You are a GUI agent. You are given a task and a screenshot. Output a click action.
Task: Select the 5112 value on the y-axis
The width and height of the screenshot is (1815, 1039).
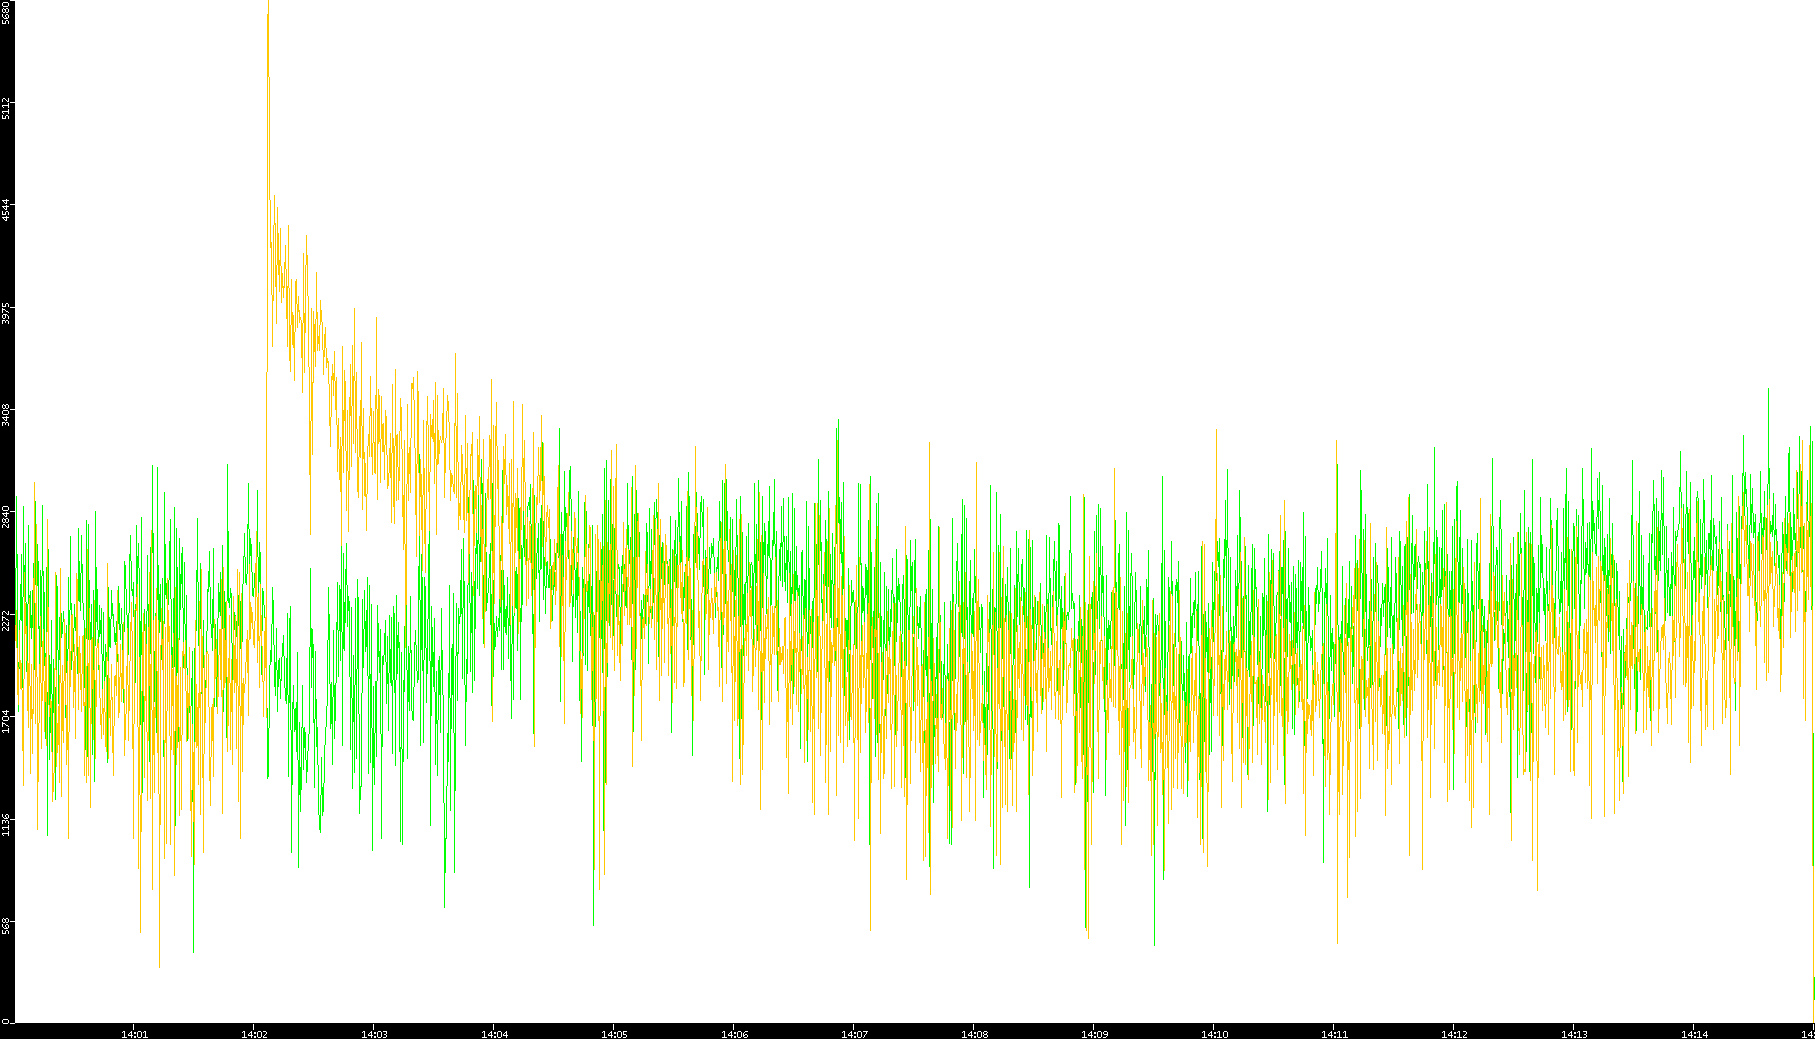(6, 108)
